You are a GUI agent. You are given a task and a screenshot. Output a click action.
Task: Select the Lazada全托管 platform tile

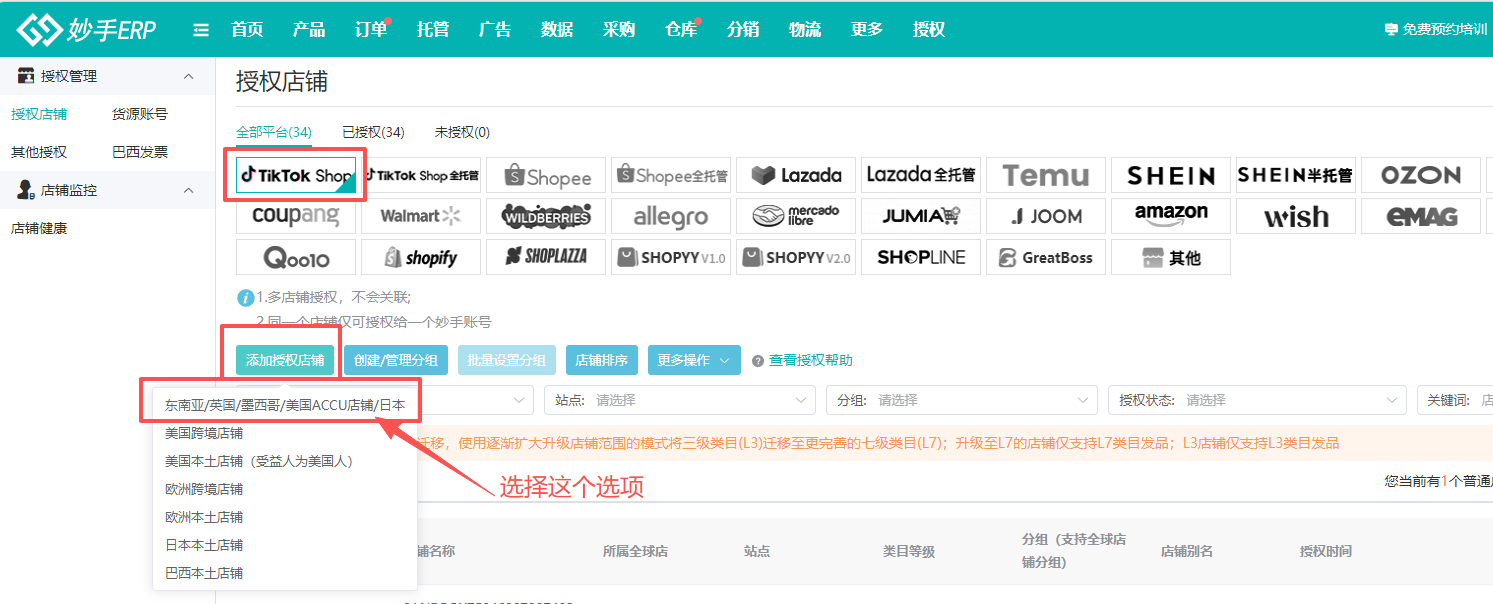point(921,175)
